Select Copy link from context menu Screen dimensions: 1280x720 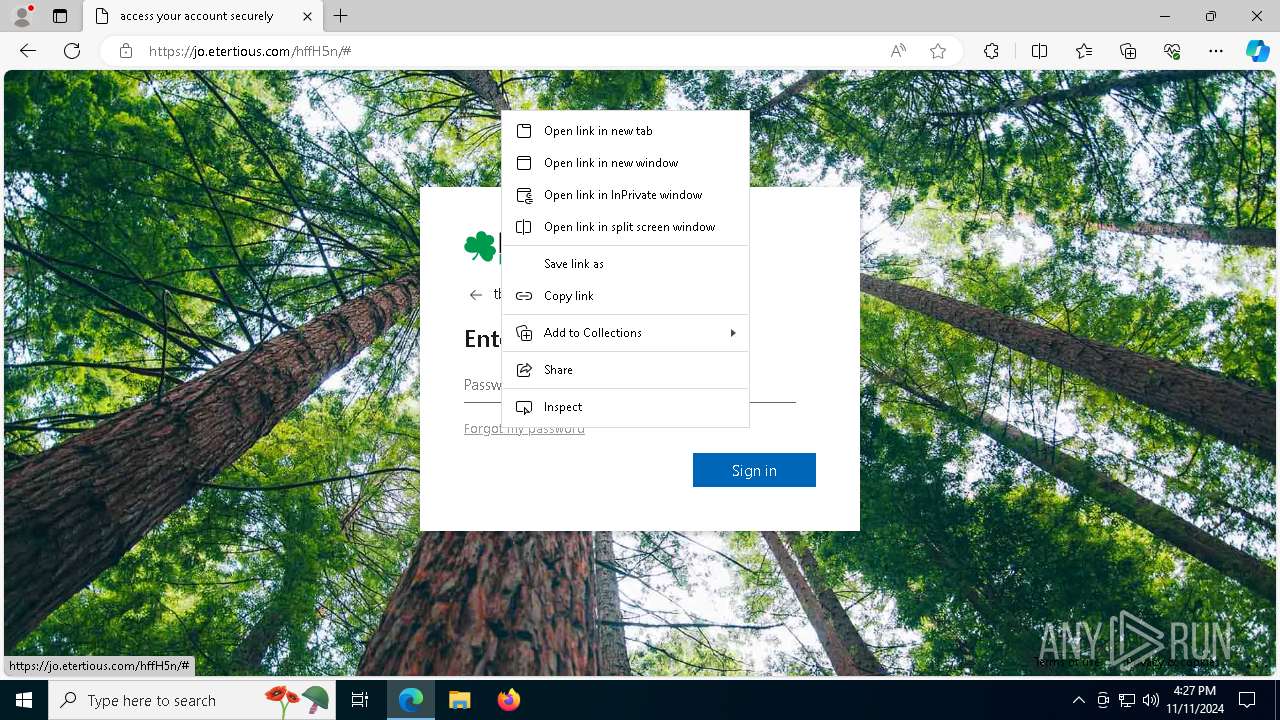[625, 296]
